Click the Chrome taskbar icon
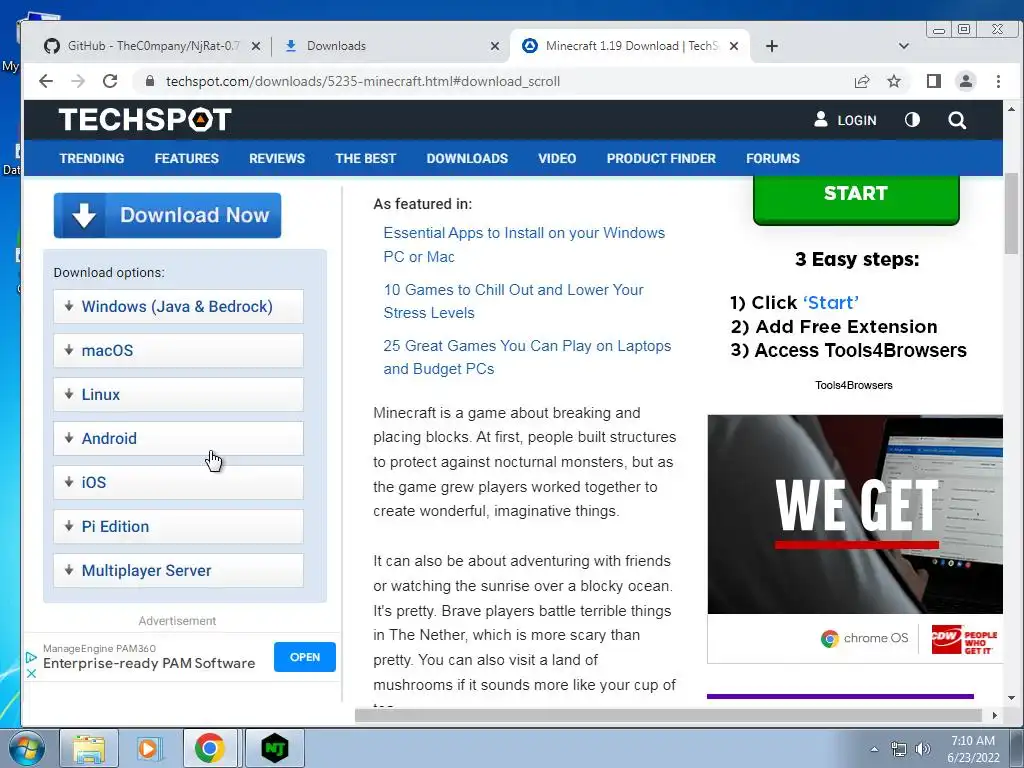Screen dimensions: 1024x768 pyautogui.click(x=210, y=748)
